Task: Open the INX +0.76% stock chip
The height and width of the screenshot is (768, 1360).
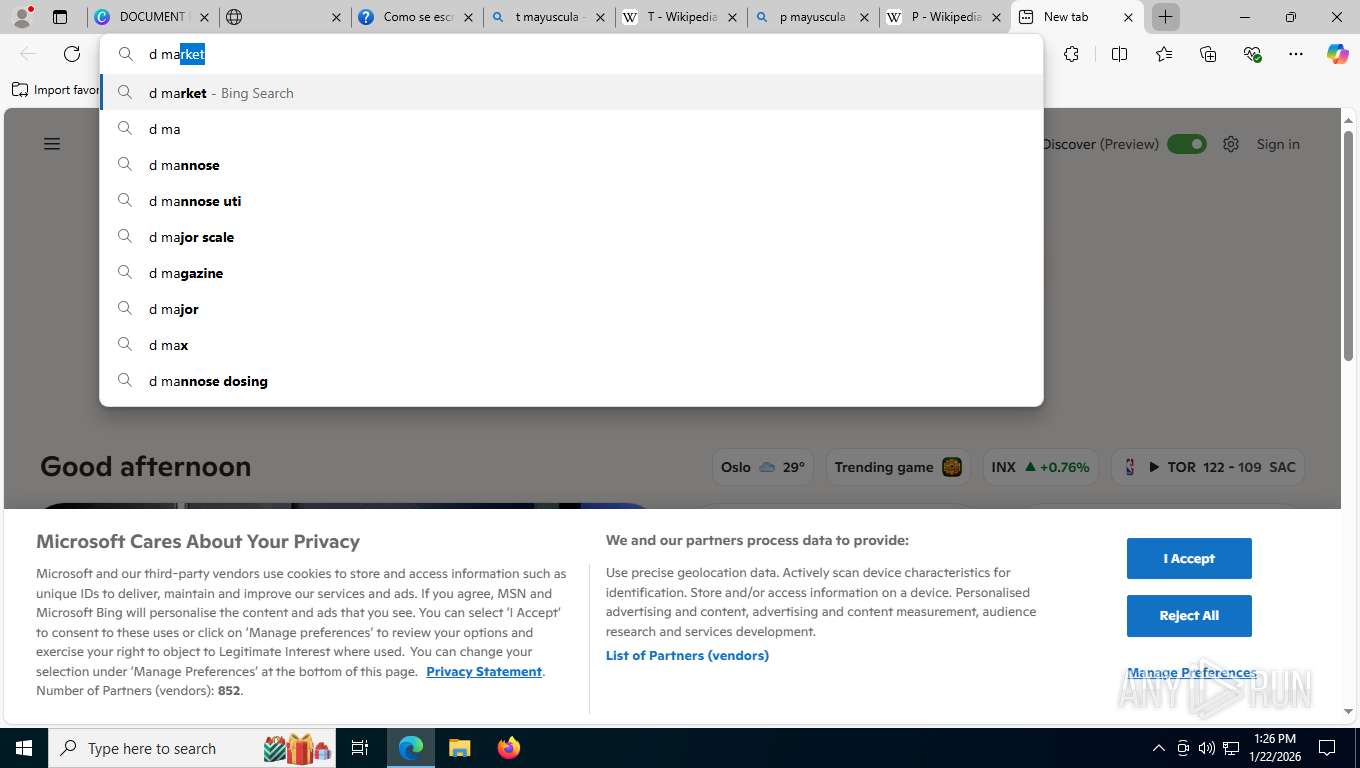Action: tap(1040, 467)
